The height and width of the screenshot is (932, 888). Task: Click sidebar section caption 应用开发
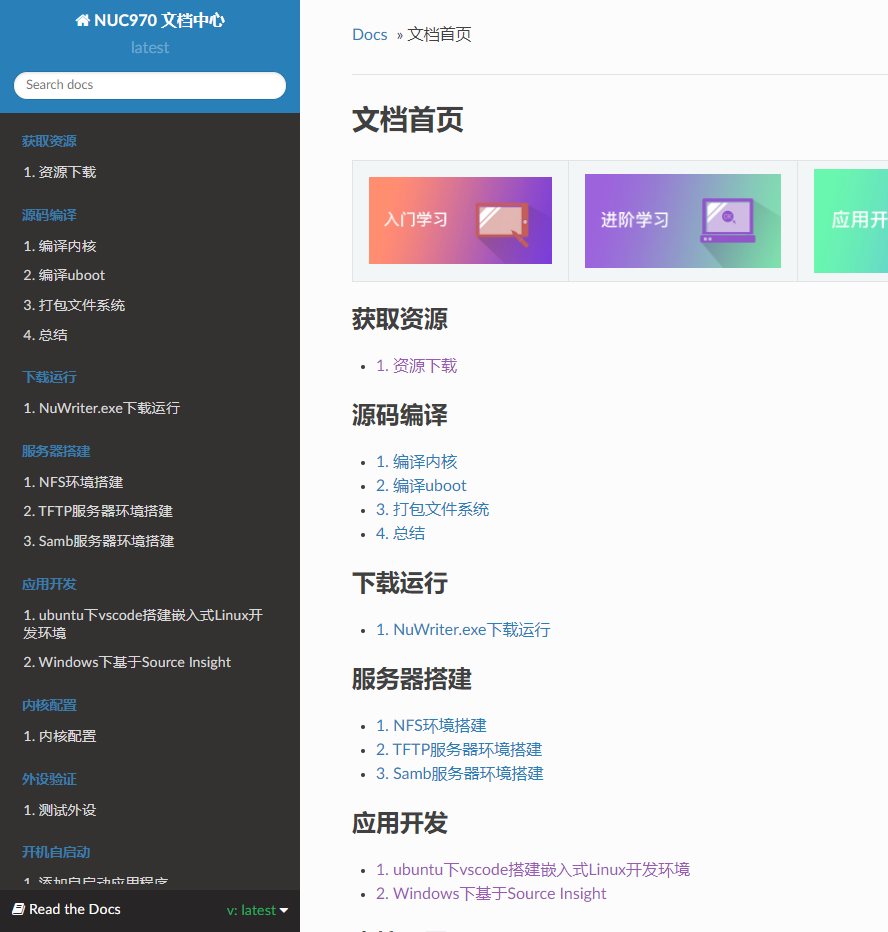pos(49,584)
